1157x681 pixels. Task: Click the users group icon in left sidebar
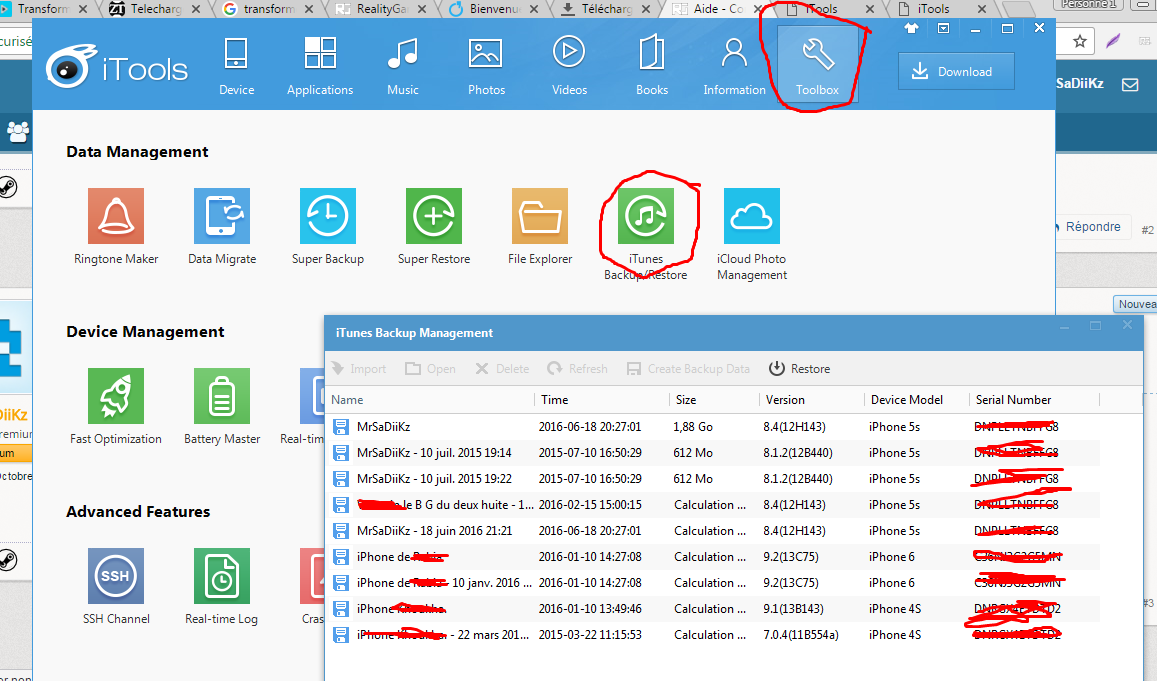pyautogui.click(x=18, y=131)
